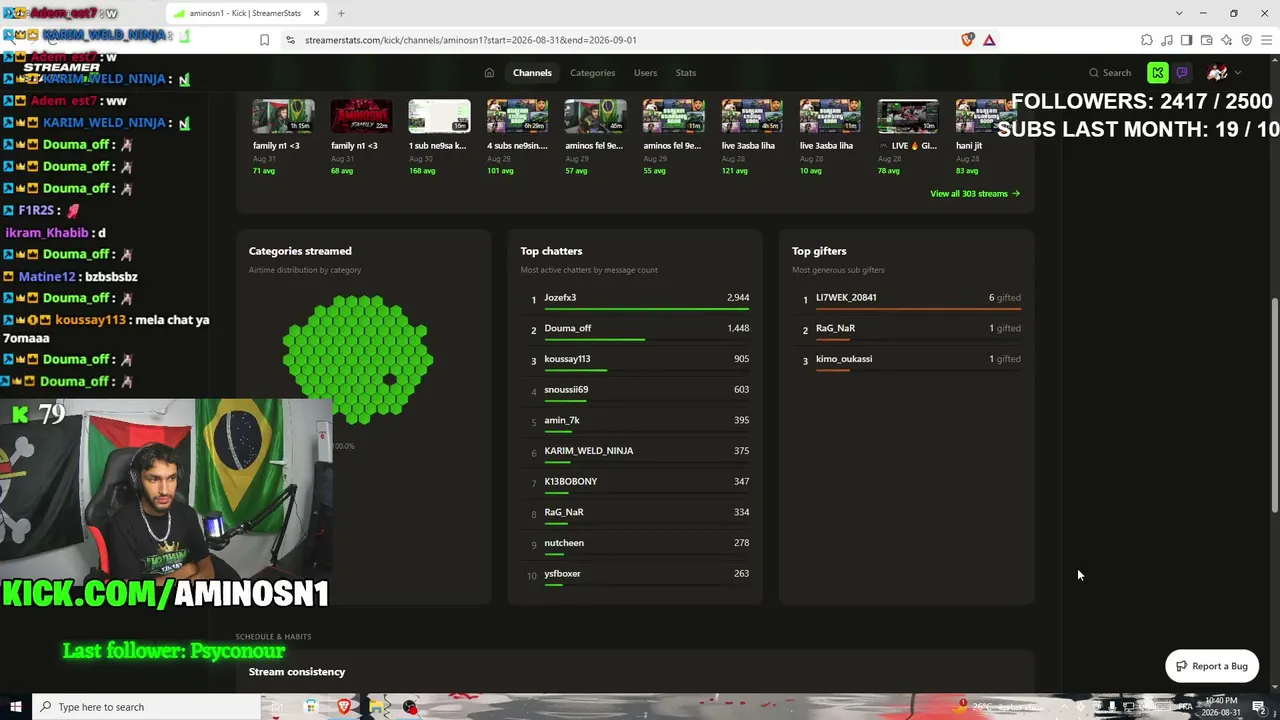Expand the tab search chevron in title bar

click(1179, 13)
